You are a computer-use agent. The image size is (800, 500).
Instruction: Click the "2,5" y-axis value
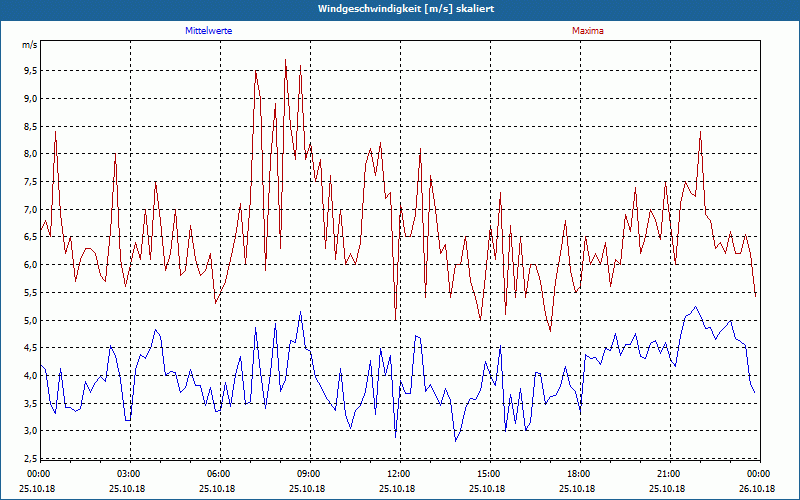tap(31, 458)
